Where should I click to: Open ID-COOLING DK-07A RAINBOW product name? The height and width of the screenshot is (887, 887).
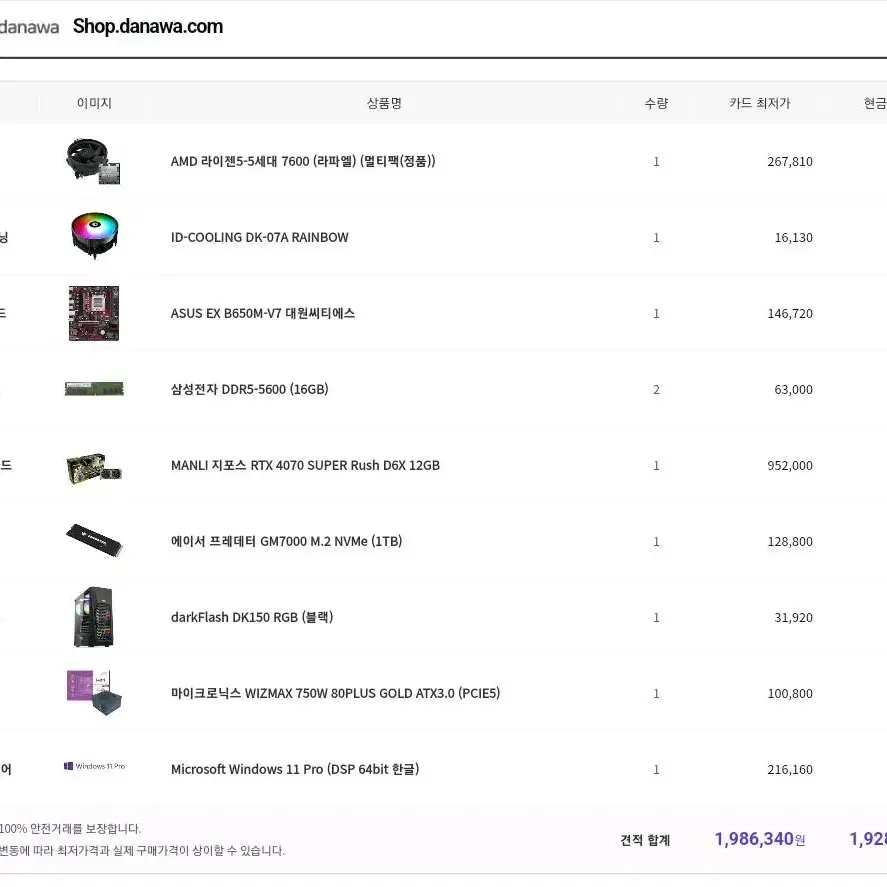[260, 238]
